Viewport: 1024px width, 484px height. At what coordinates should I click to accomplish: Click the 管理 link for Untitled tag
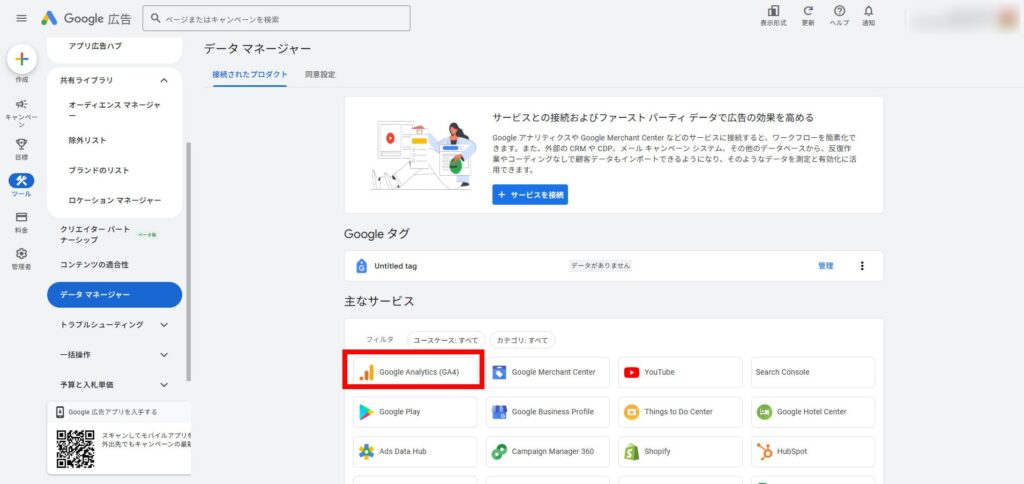825,266
